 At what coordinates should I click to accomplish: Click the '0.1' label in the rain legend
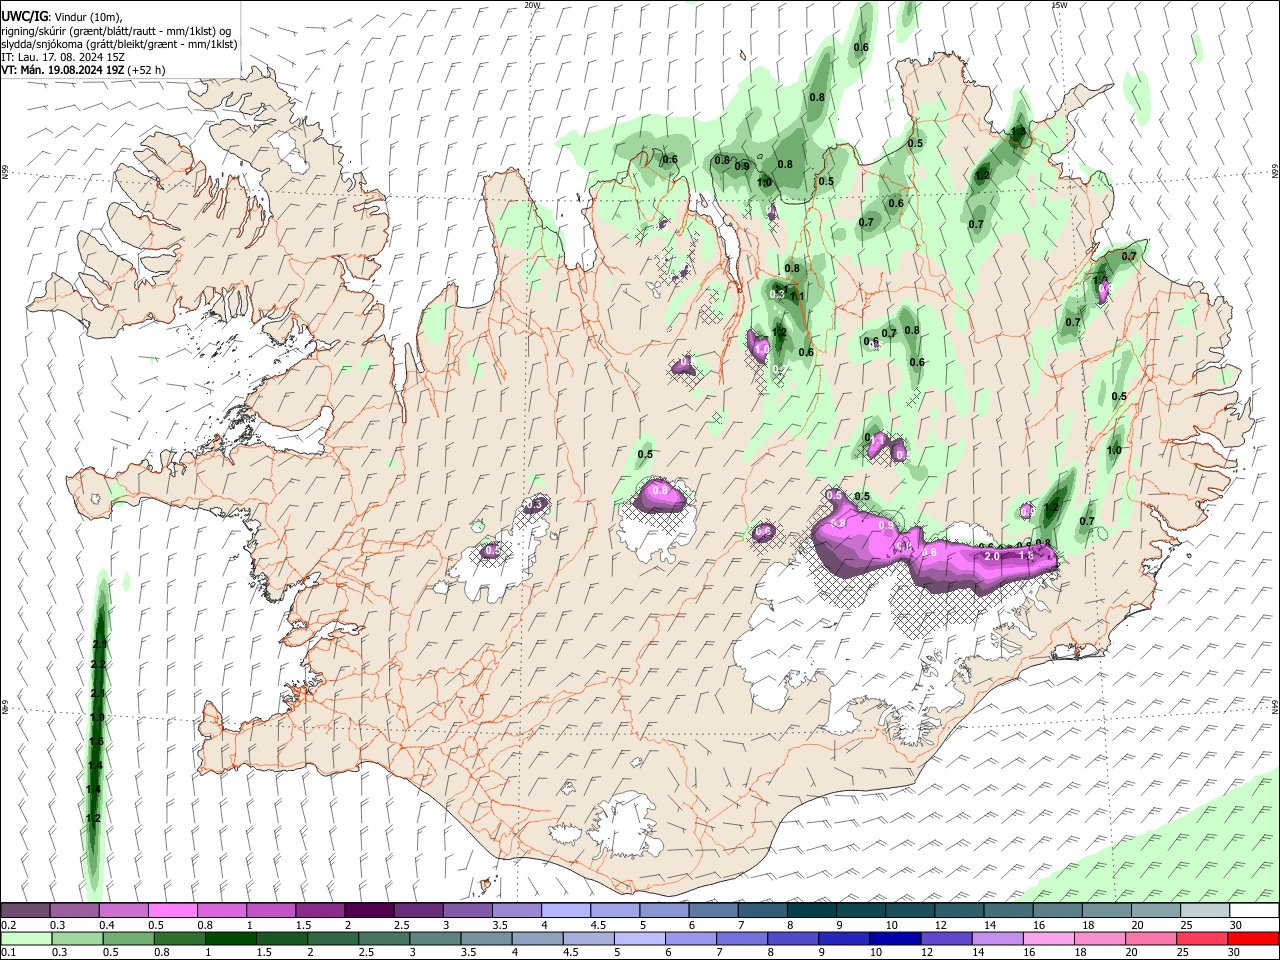pos(9,953)
